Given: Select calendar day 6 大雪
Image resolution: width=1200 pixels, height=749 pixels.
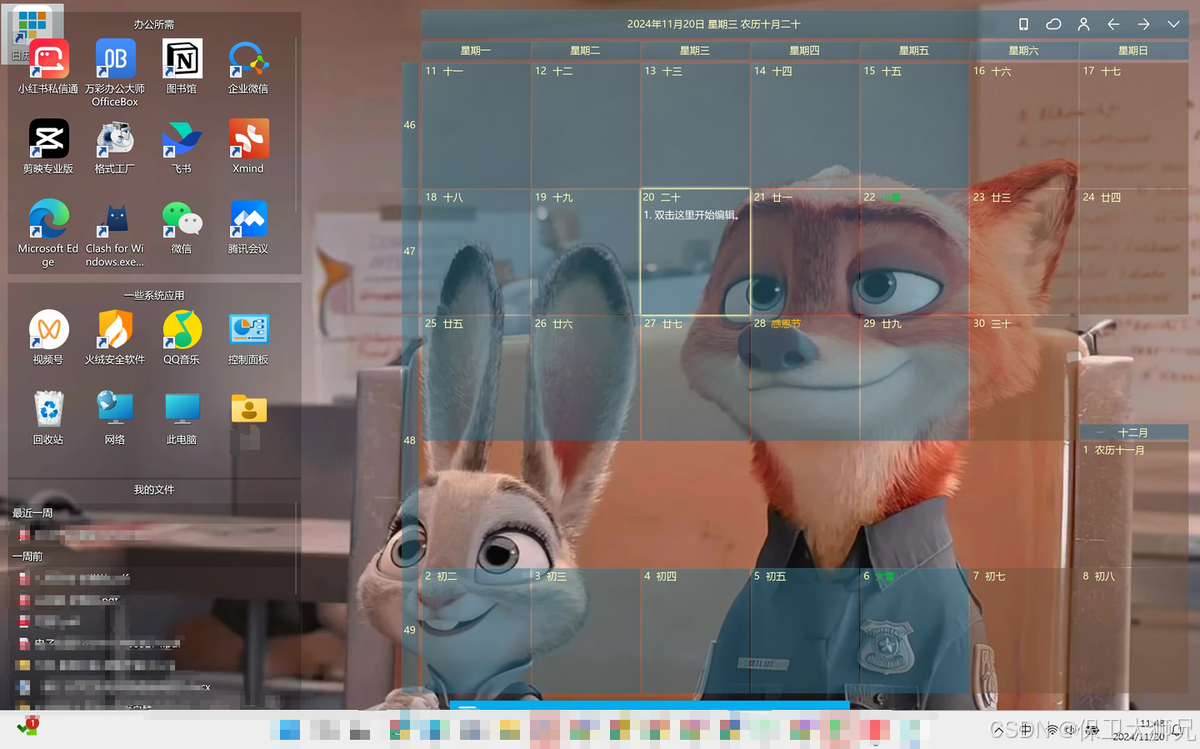Looking at the screenshot, I should pos(915,630).
